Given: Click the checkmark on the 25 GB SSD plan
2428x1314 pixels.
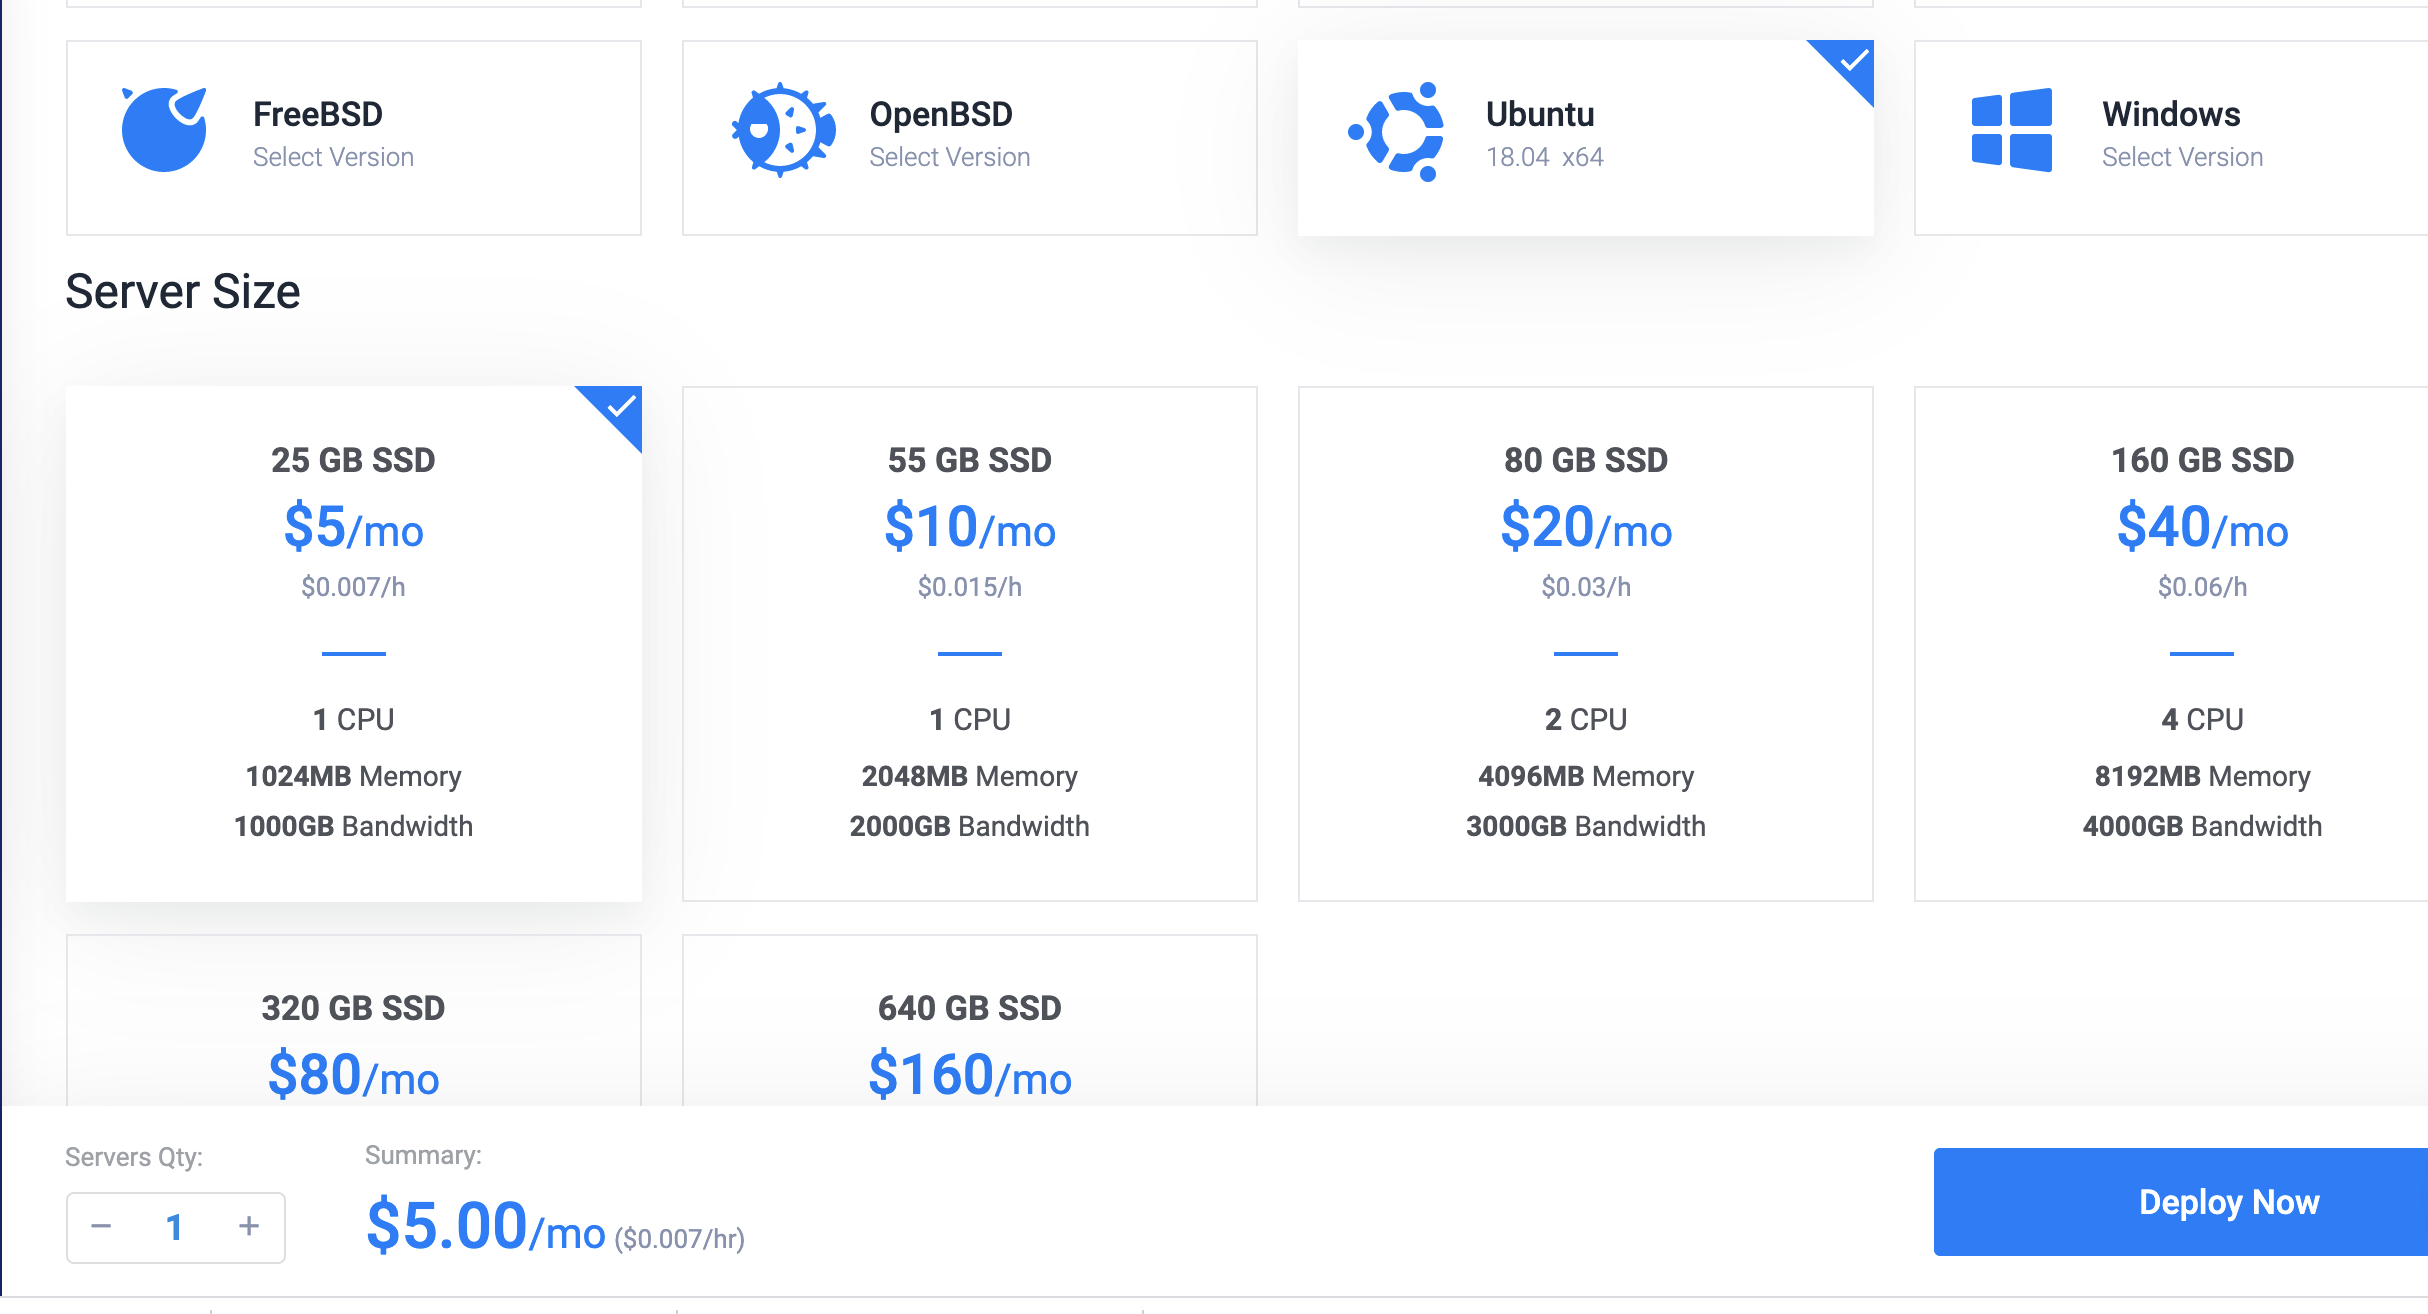Looking at the screenshot, I should (621, 406).
